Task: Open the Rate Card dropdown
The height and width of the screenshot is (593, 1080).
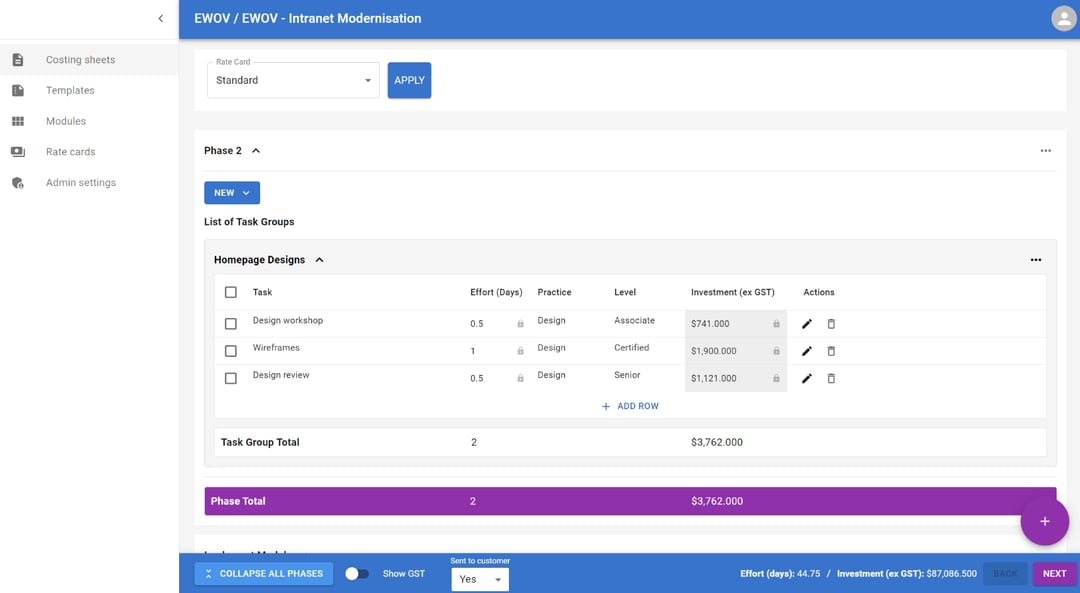Action: pyautogui.click(x=292, y=79)
